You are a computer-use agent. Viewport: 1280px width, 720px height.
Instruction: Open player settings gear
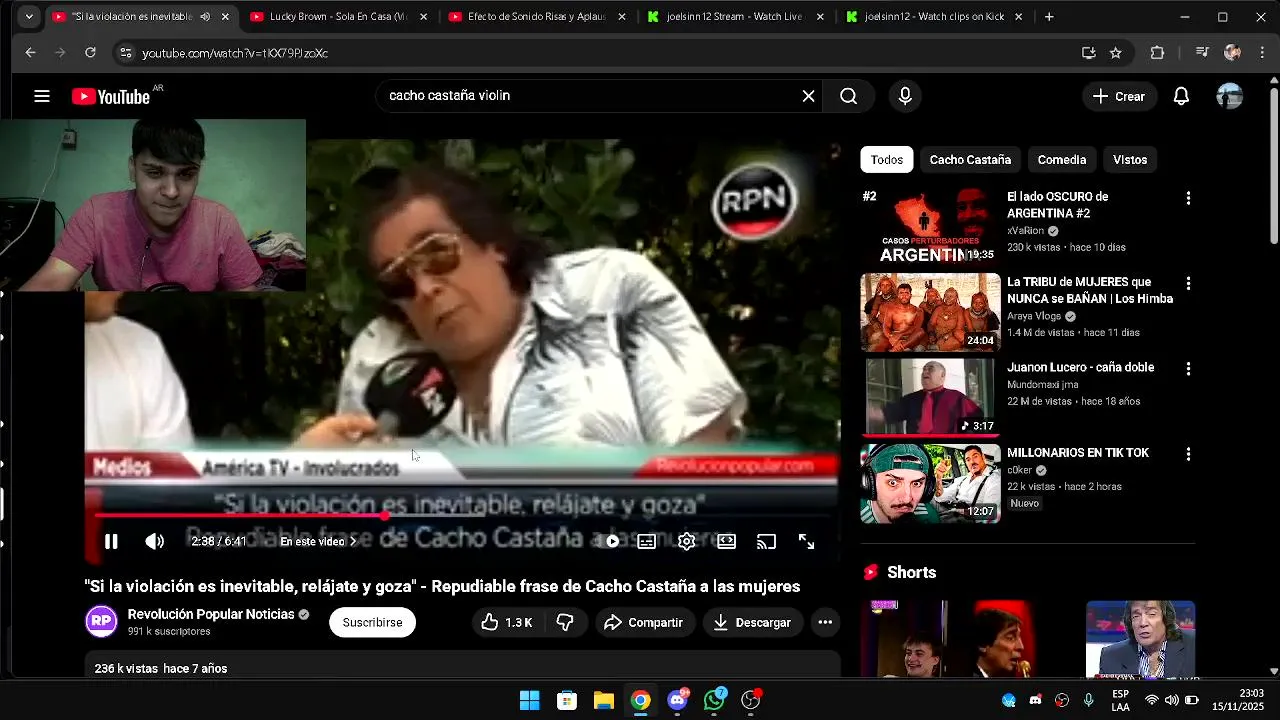(686, 542)
